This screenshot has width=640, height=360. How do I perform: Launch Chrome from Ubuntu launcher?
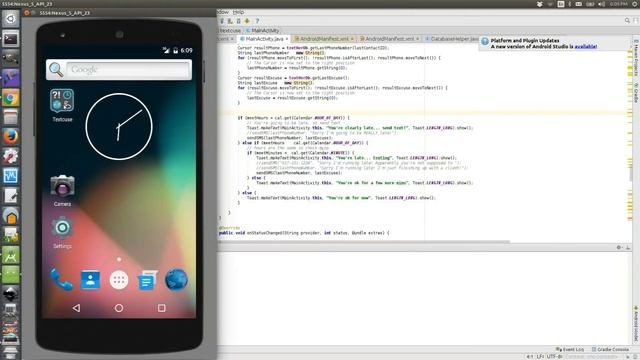(x=11, y=98)
